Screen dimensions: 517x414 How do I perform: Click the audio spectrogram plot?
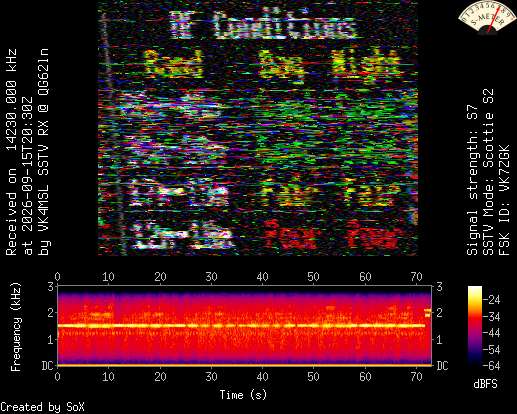tap(244, 326)
